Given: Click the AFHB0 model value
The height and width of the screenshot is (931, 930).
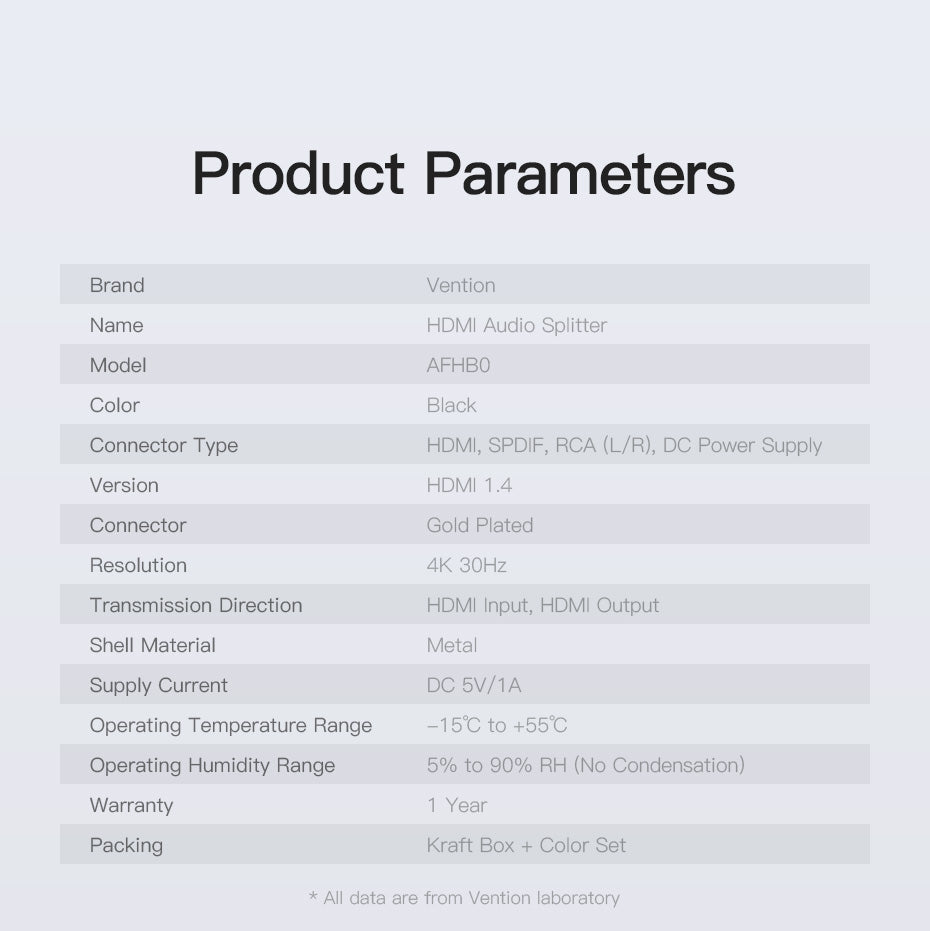Looking at the screenshot, I should coord(458,365).
